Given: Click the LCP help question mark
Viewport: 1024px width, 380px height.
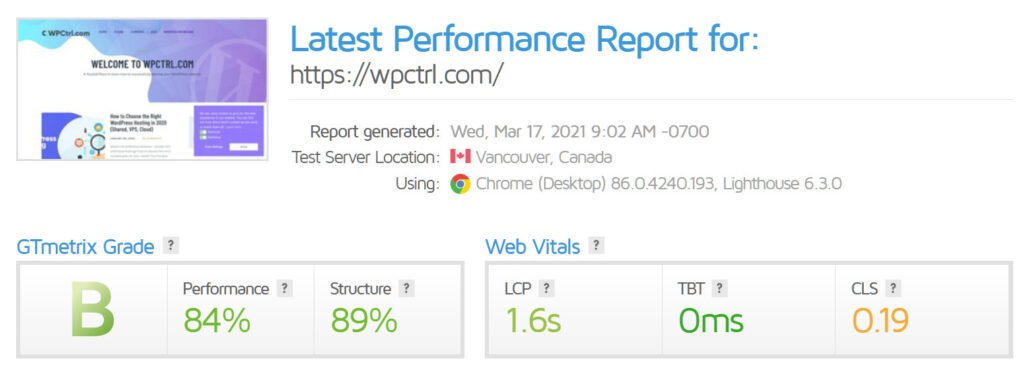Looking at the screenshot, I should pos(547,289).
